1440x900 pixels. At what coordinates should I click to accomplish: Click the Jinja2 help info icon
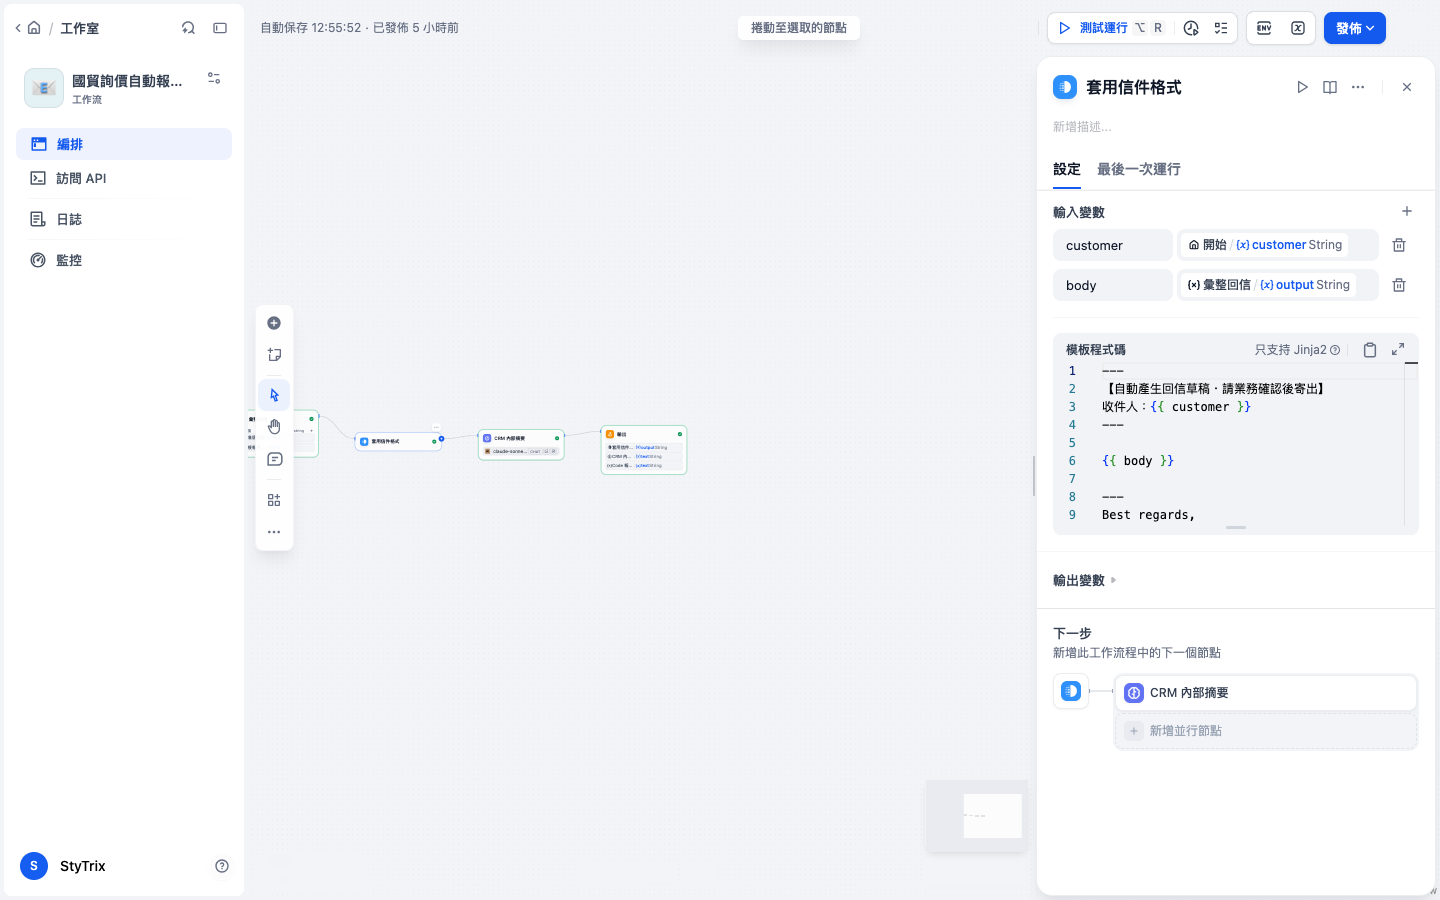(1335, 350)
